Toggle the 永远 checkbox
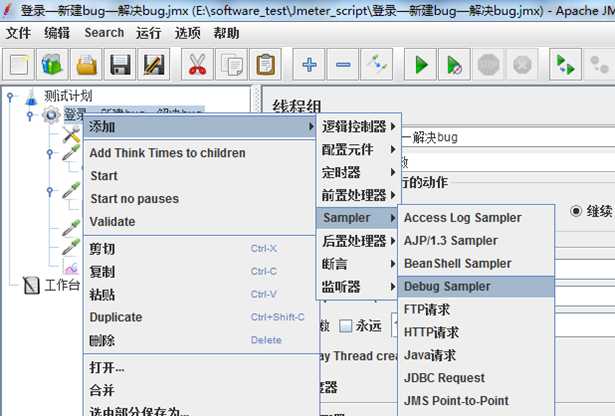Screen dimensions: 615x416 click(345, 325)
